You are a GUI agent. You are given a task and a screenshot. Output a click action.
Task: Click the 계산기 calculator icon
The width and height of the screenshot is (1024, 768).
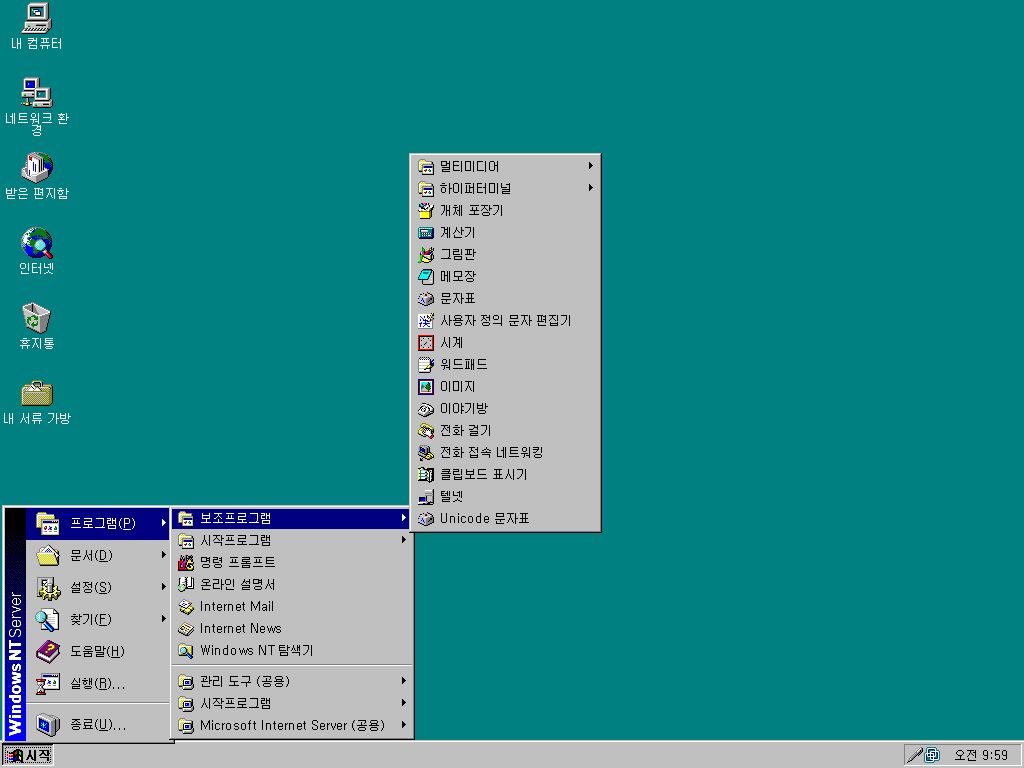pos(426,232)
